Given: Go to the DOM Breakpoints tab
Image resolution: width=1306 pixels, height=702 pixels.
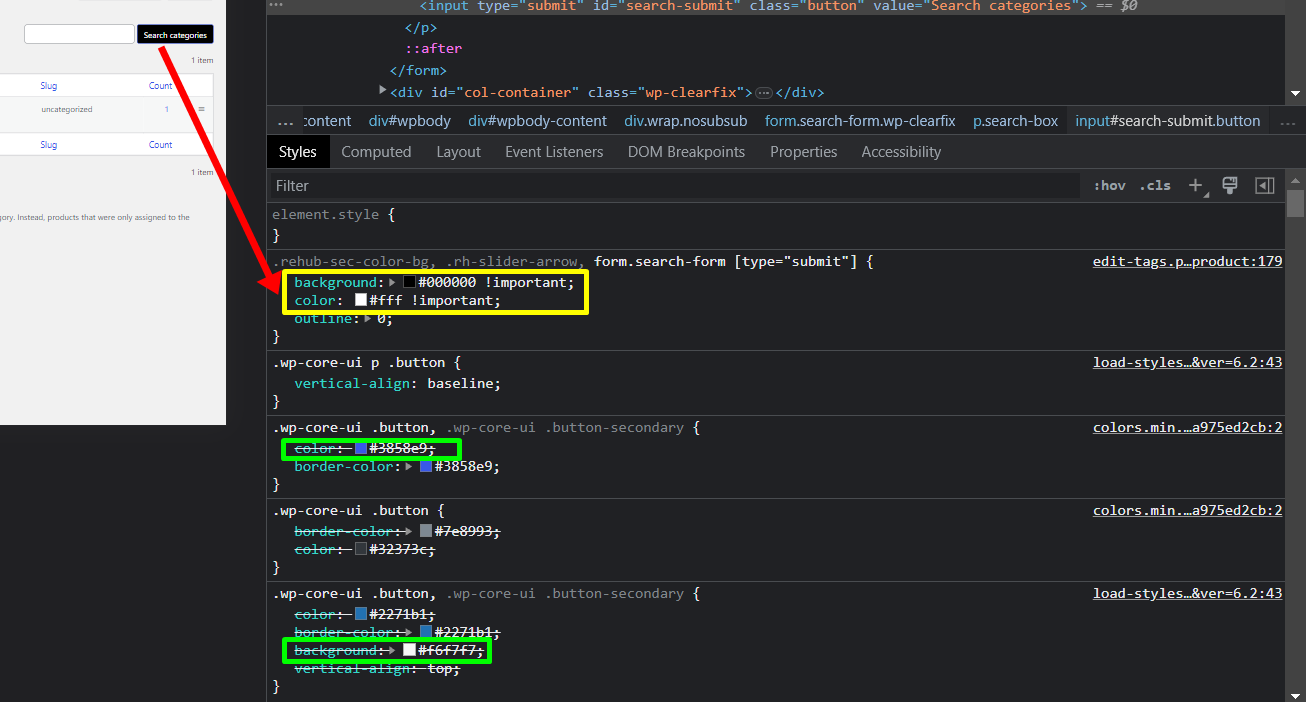Looking at the screenshot, I should click(x=686, y=152).
